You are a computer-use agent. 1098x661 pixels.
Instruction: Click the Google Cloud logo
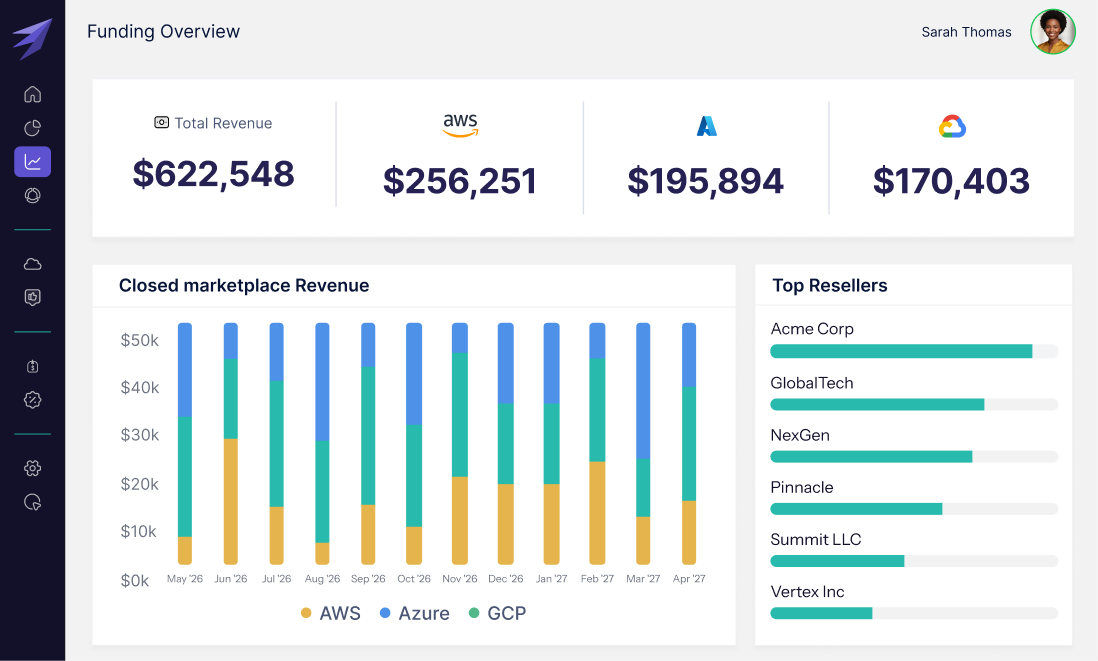coord(952,126)
